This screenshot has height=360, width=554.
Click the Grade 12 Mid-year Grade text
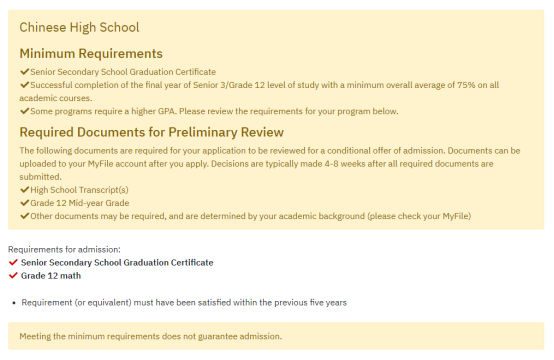point(79,203)
